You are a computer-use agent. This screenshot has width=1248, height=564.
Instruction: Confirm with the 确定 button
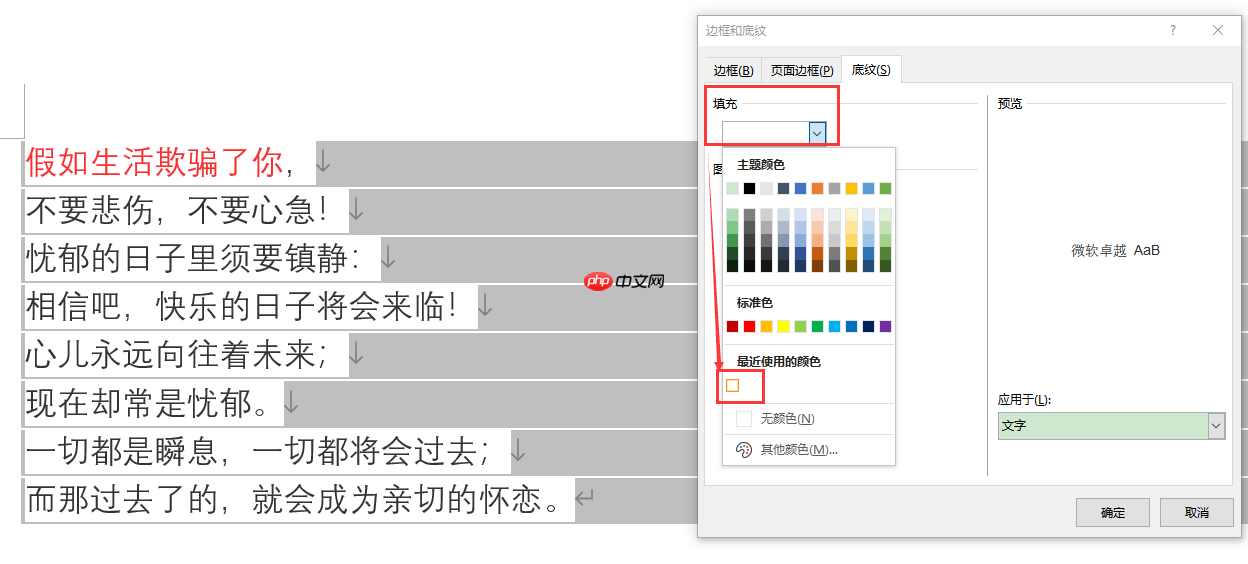click(1112, 512)
